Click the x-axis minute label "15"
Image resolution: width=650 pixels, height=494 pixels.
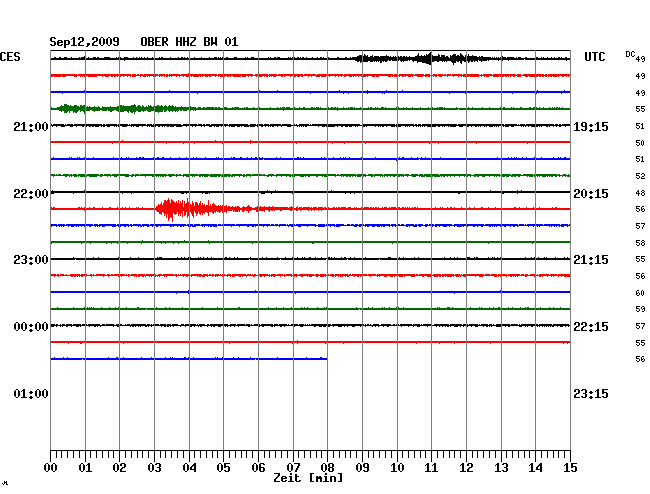click(570, 468)
